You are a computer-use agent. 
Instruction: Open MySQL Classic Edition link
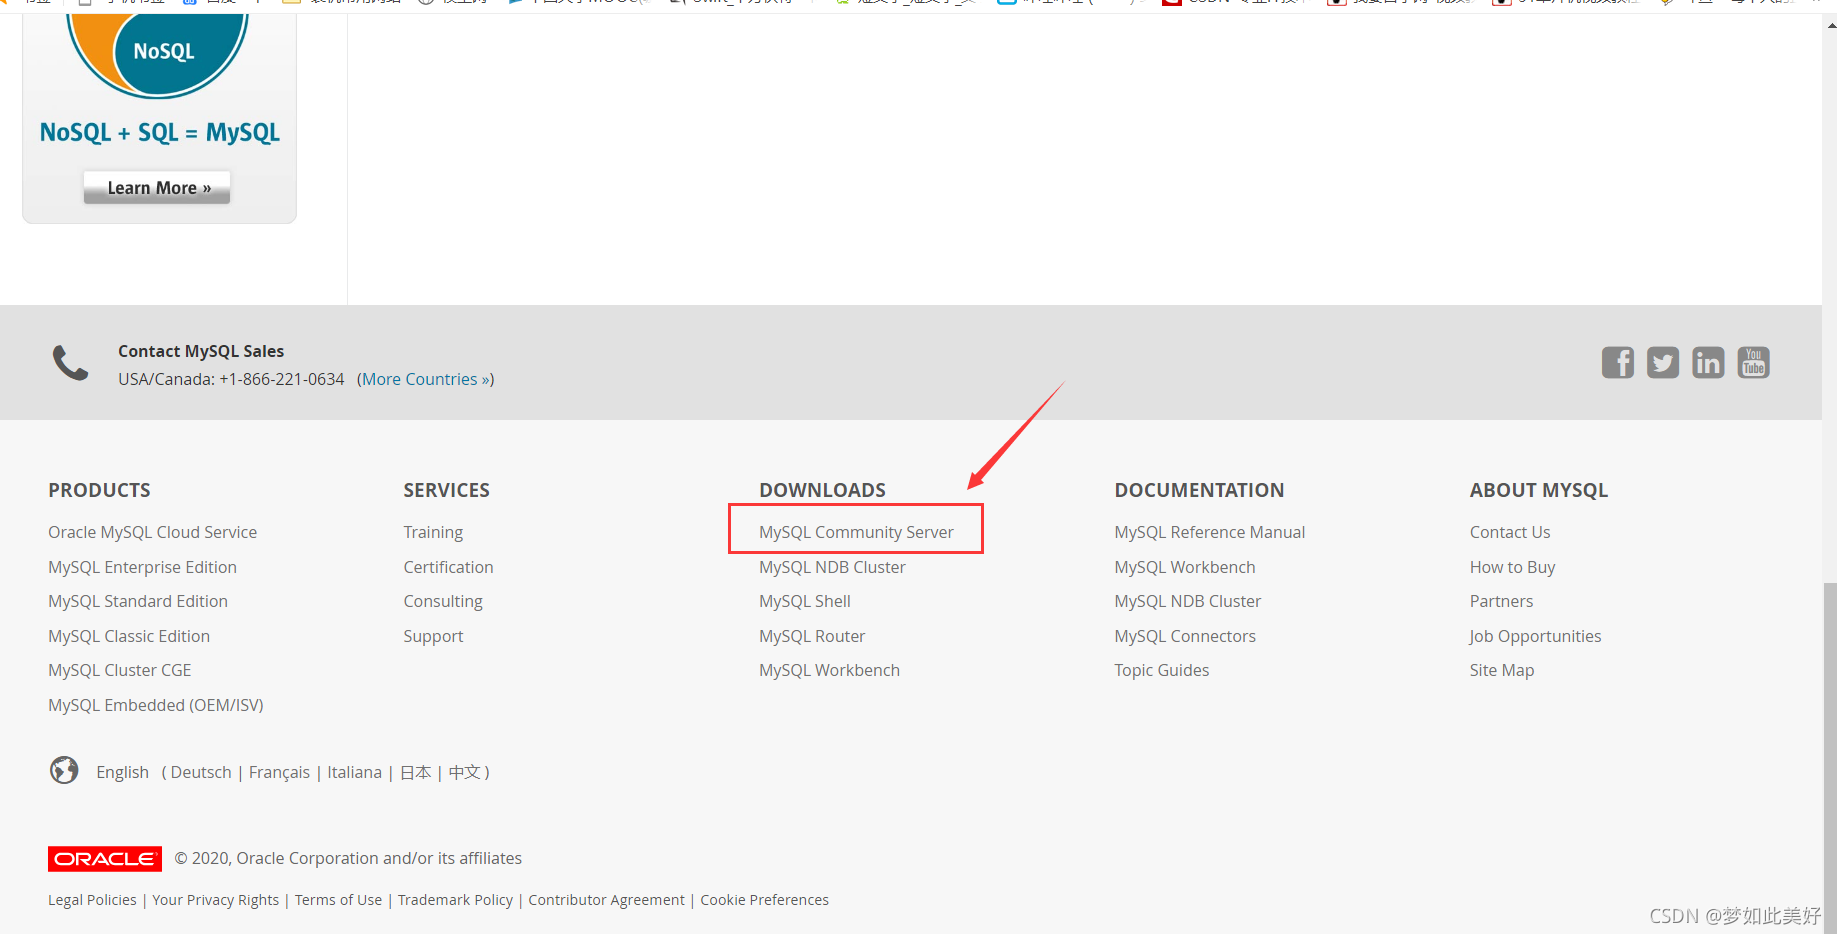129,636
